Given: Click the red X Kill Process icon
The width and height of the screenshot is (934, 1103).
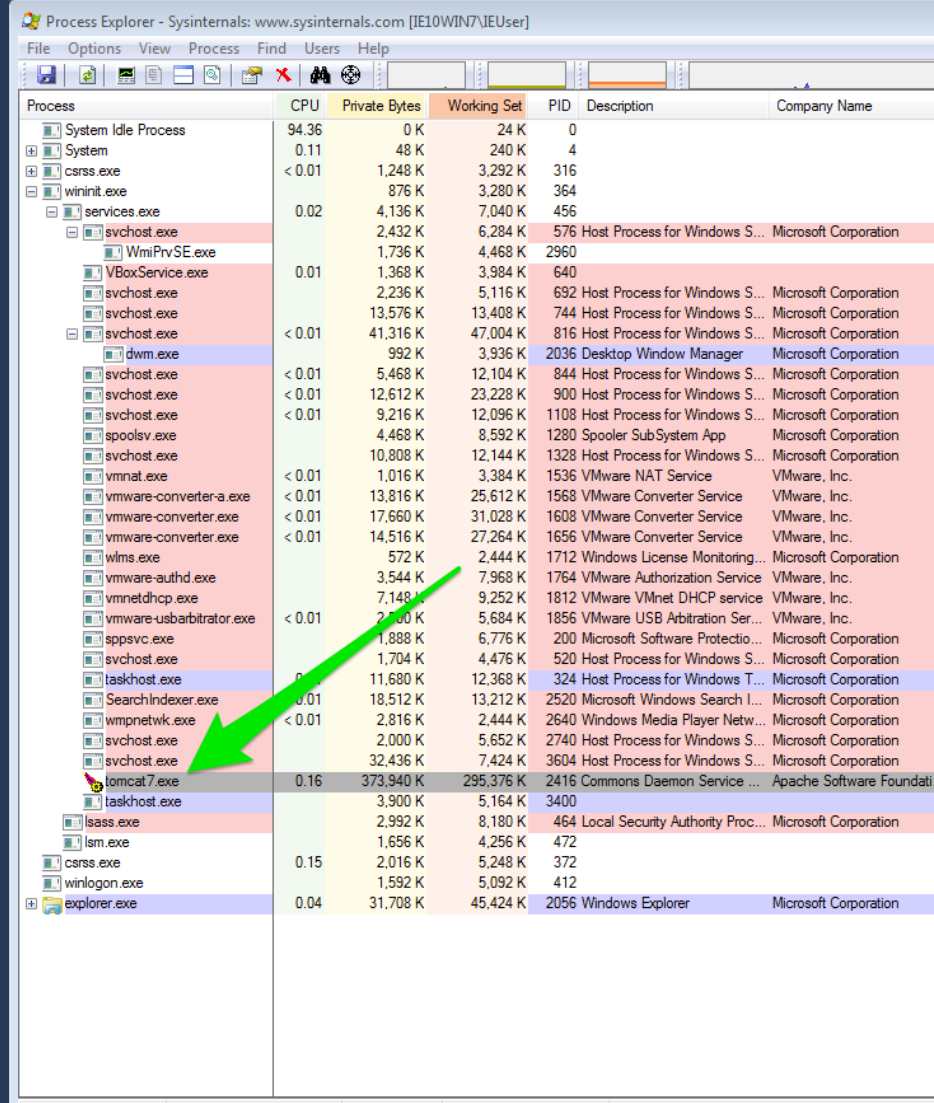Looking at the screenshot, I should (283, 75).
